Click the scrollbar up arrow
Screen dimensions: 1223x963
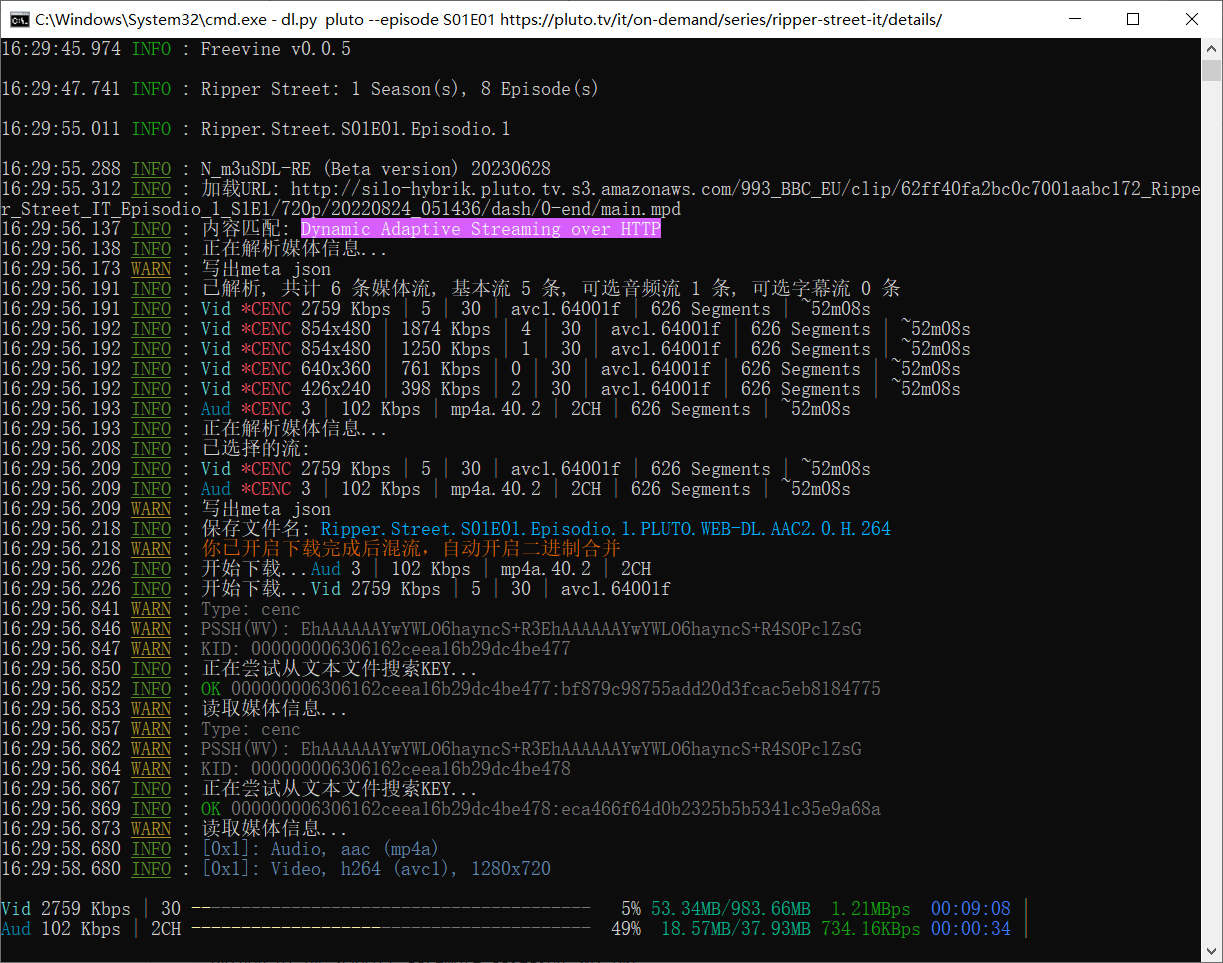pos(1211,48)
